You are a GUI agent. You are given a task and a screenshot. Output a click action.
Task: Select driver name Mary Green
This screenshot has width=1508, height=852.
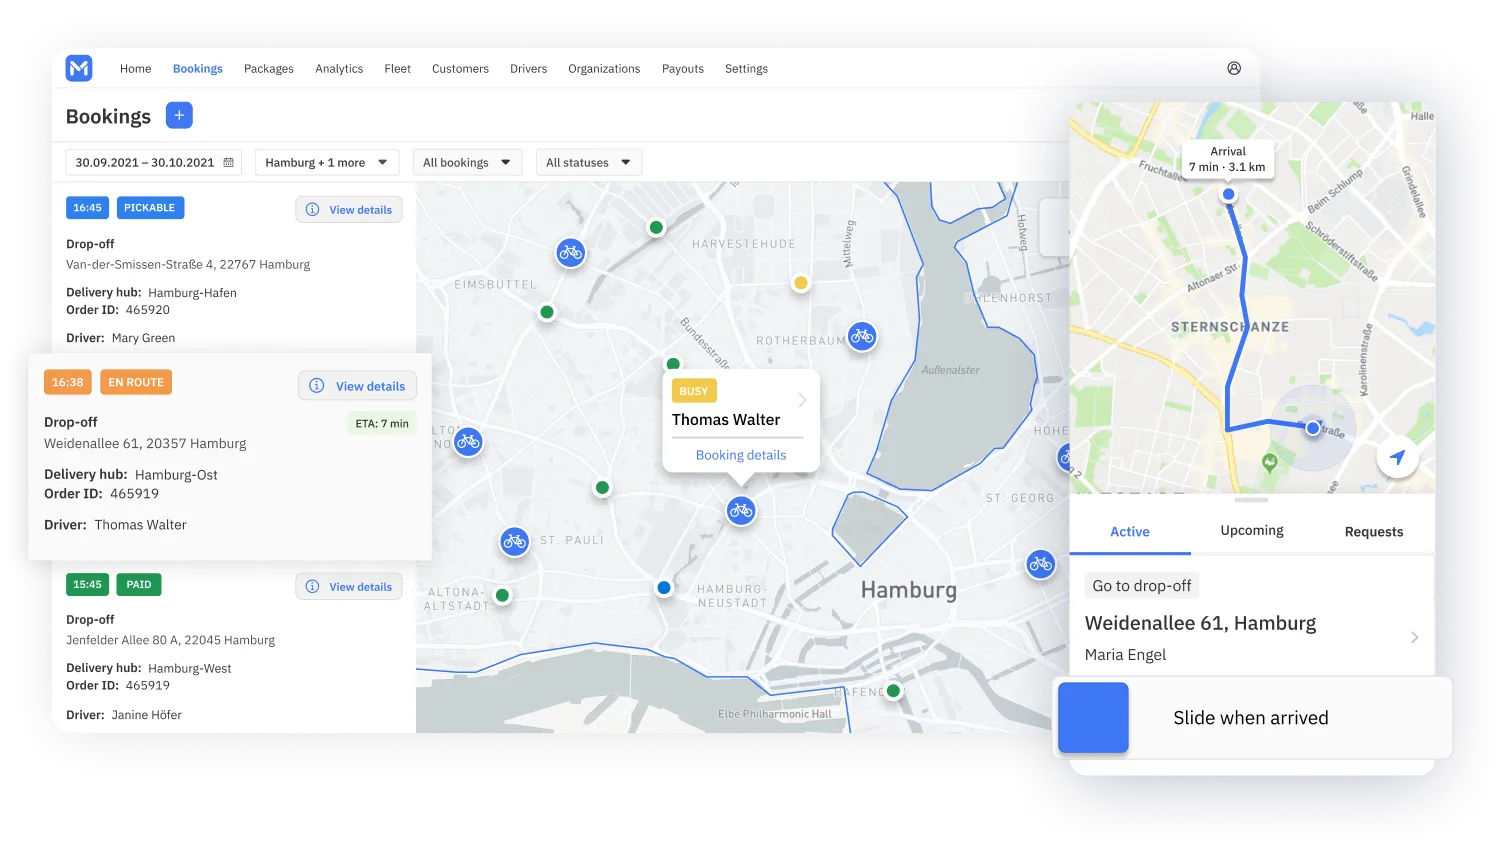coord(143,338)
